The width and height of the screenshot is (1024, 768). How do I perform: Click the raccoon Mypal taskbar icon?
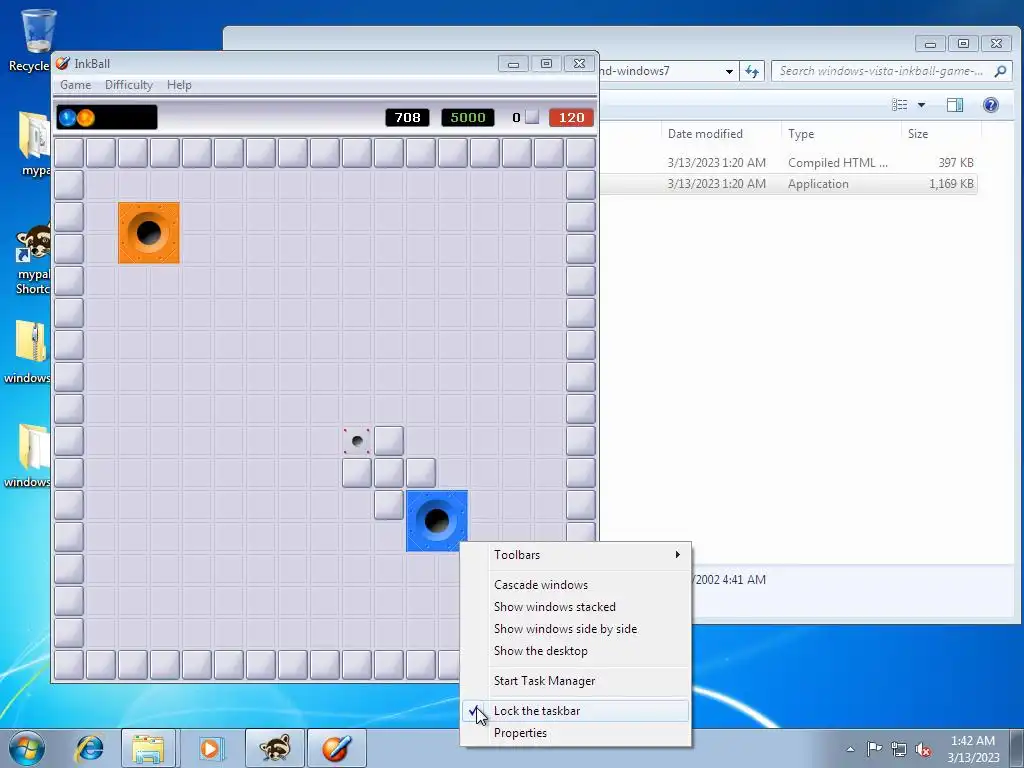click(275, 748)
